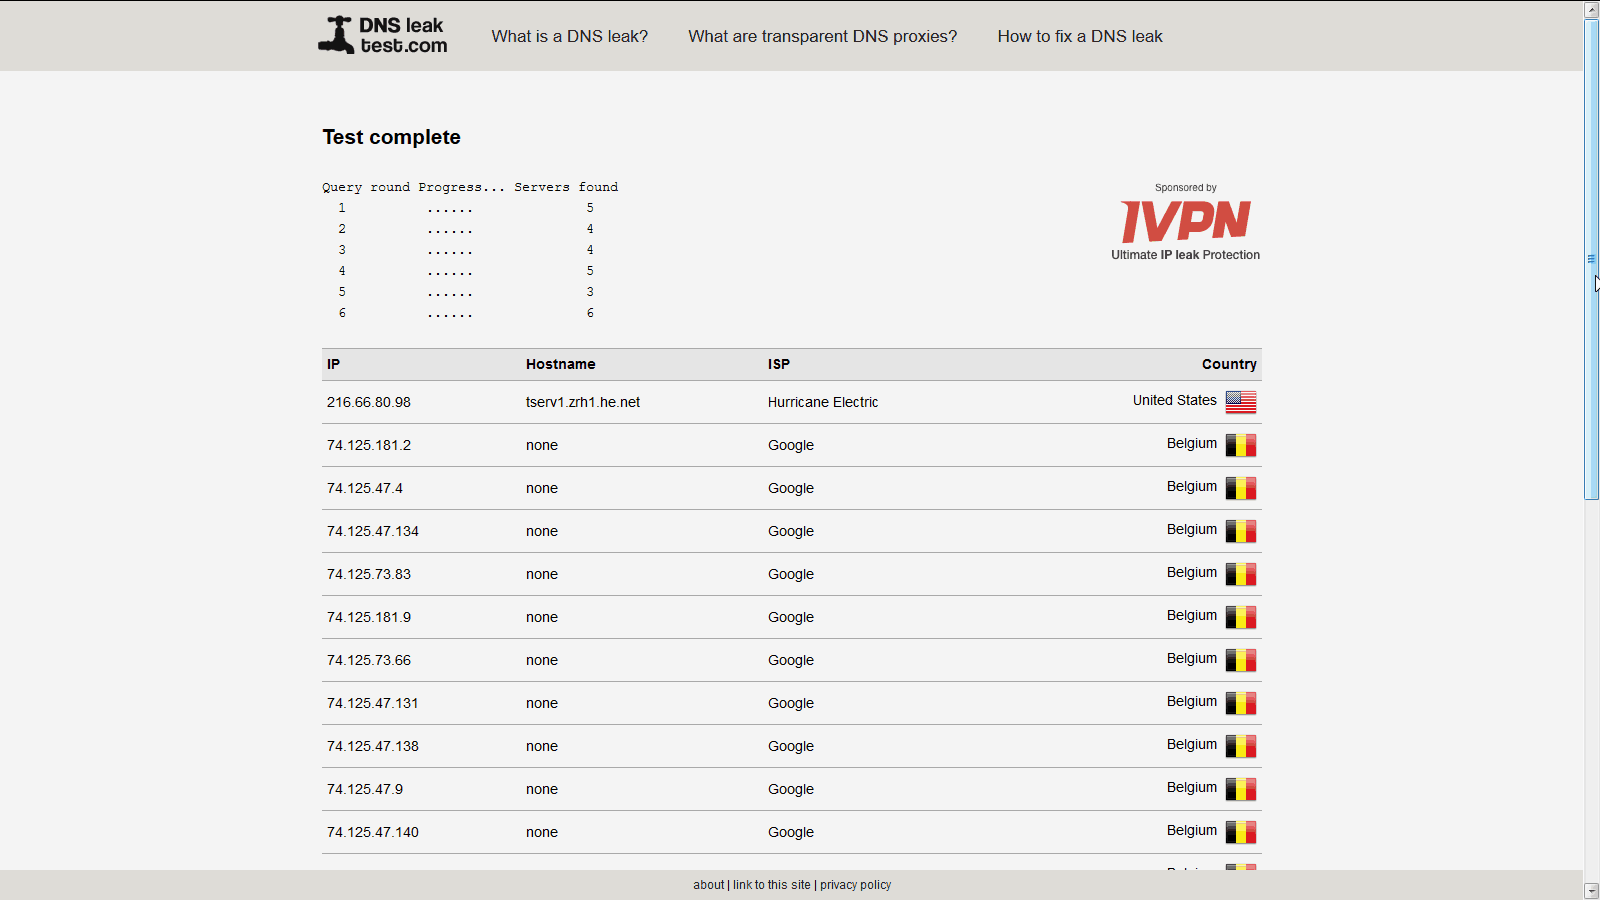This screenshot has height=900, width=1600.
Task: Select IP address 74.125.47.131
Action: 373,703
